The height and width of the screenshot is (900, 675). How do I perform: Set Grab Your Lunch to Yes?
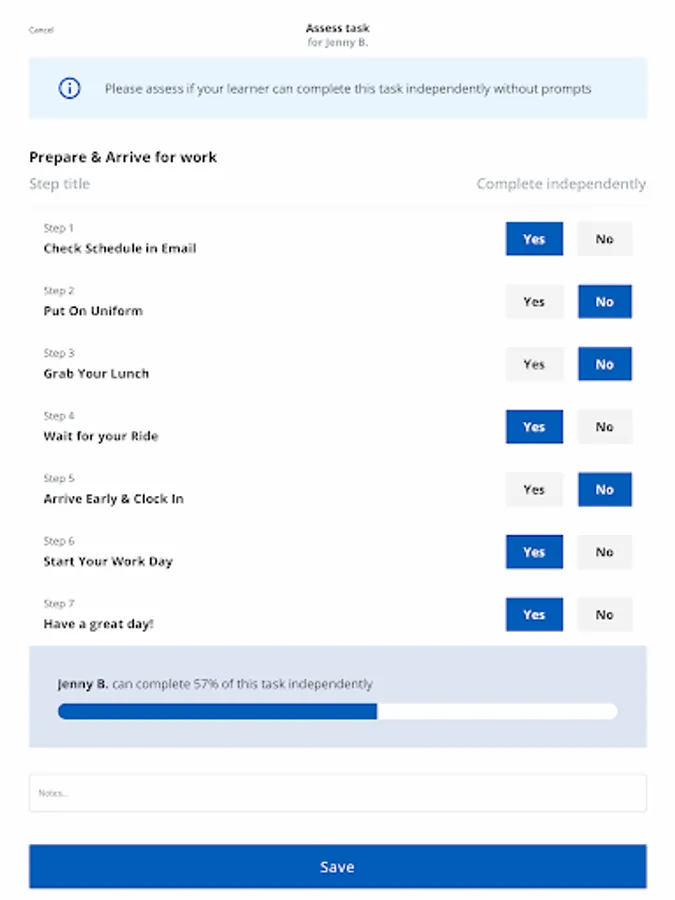534,364
